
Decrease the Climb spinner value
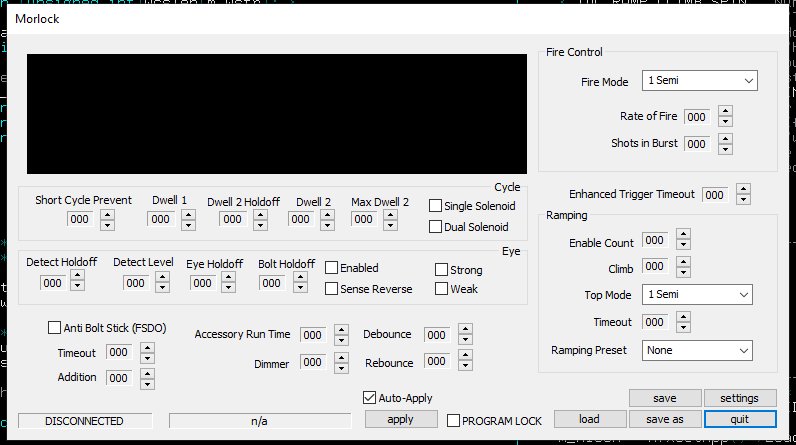pyautogui.click(x=683, y=271)
